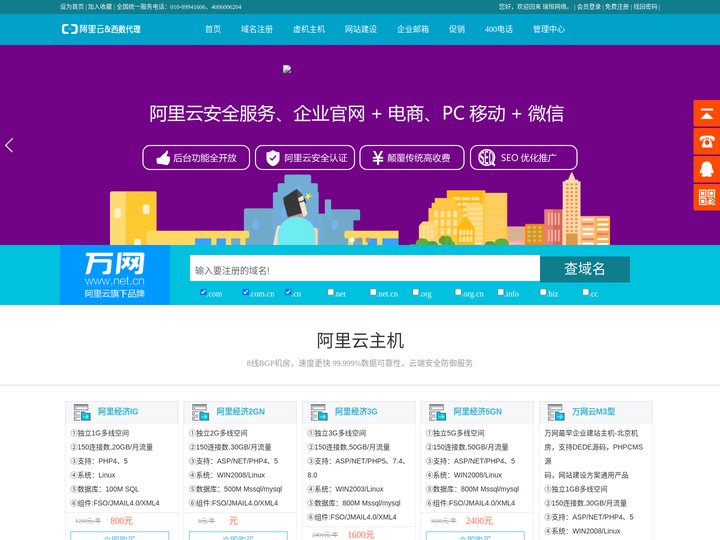Click server icon of 阿里经济5GN card
The height and width of the screenshot is (540, 720).
(438, 412)
